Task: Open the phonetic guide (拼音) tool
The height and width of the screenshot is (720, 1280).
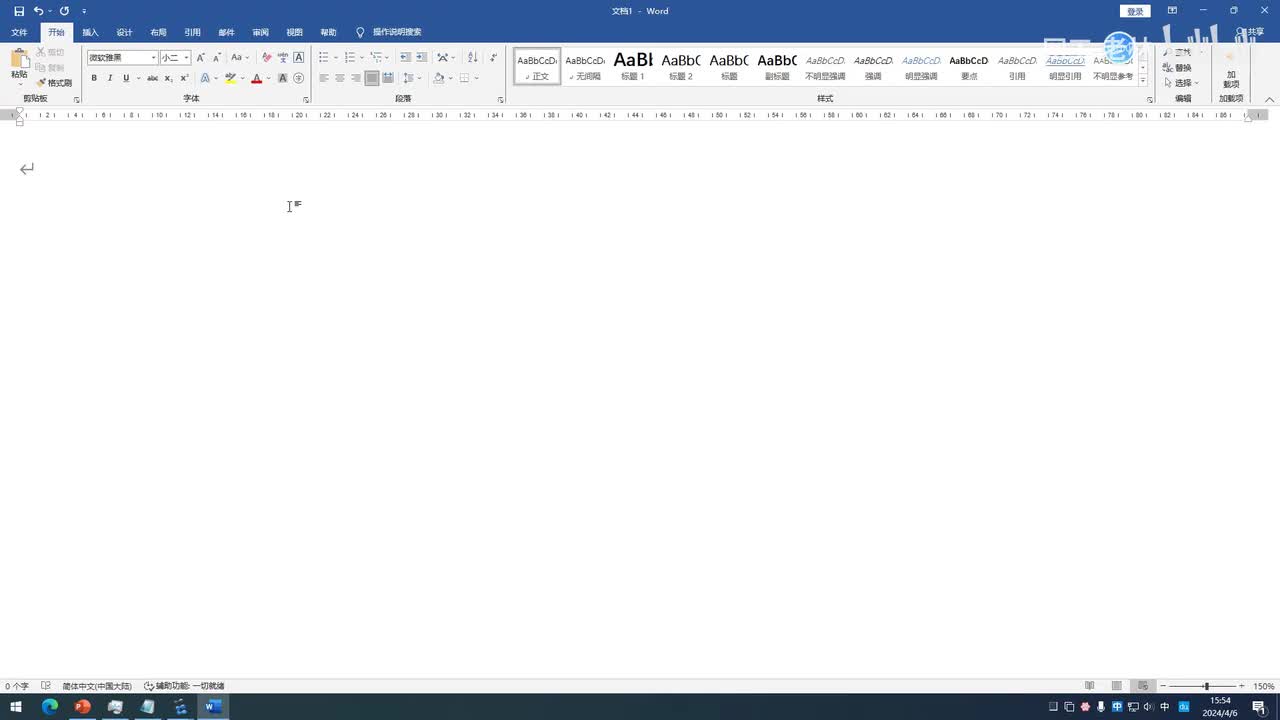Action: pyautogui.click(x=283, y=58)
